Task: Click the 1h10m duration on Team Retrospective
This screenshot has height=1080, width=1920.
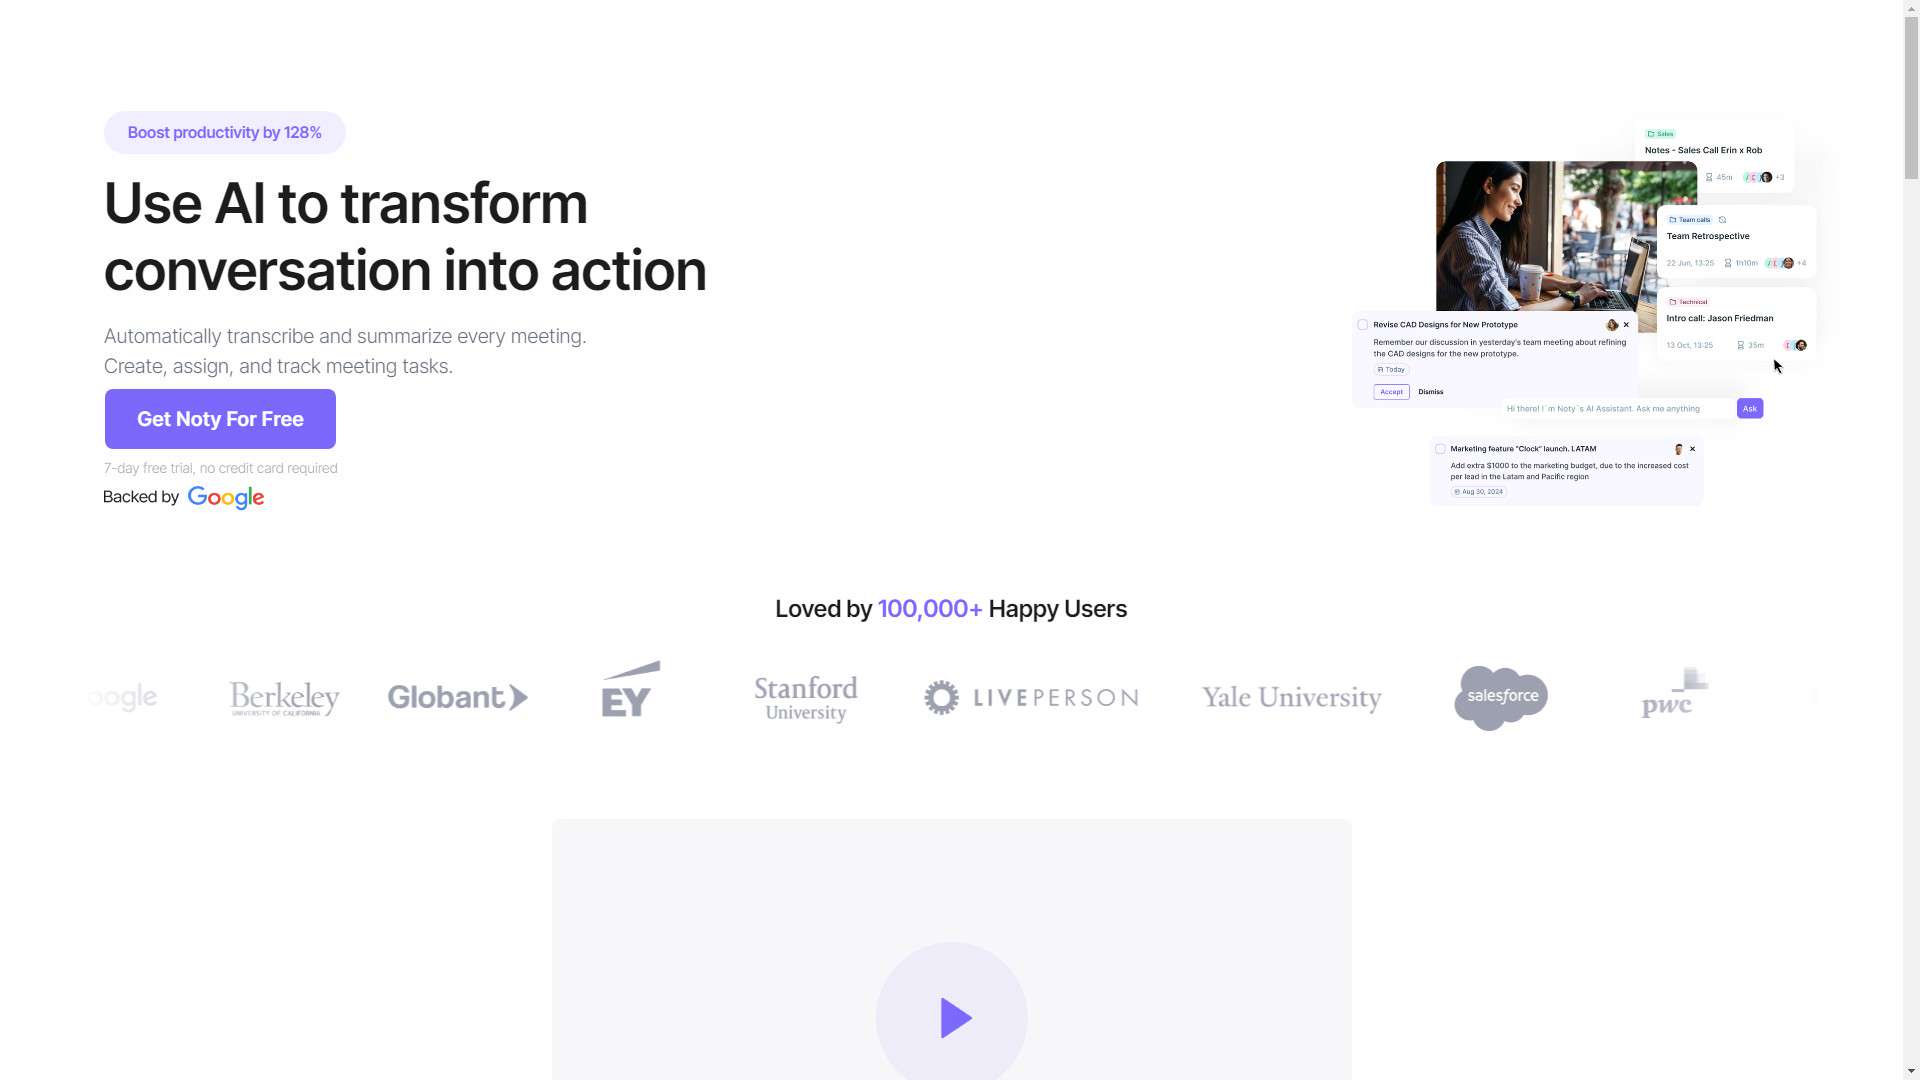Action: coord(1741,264)
